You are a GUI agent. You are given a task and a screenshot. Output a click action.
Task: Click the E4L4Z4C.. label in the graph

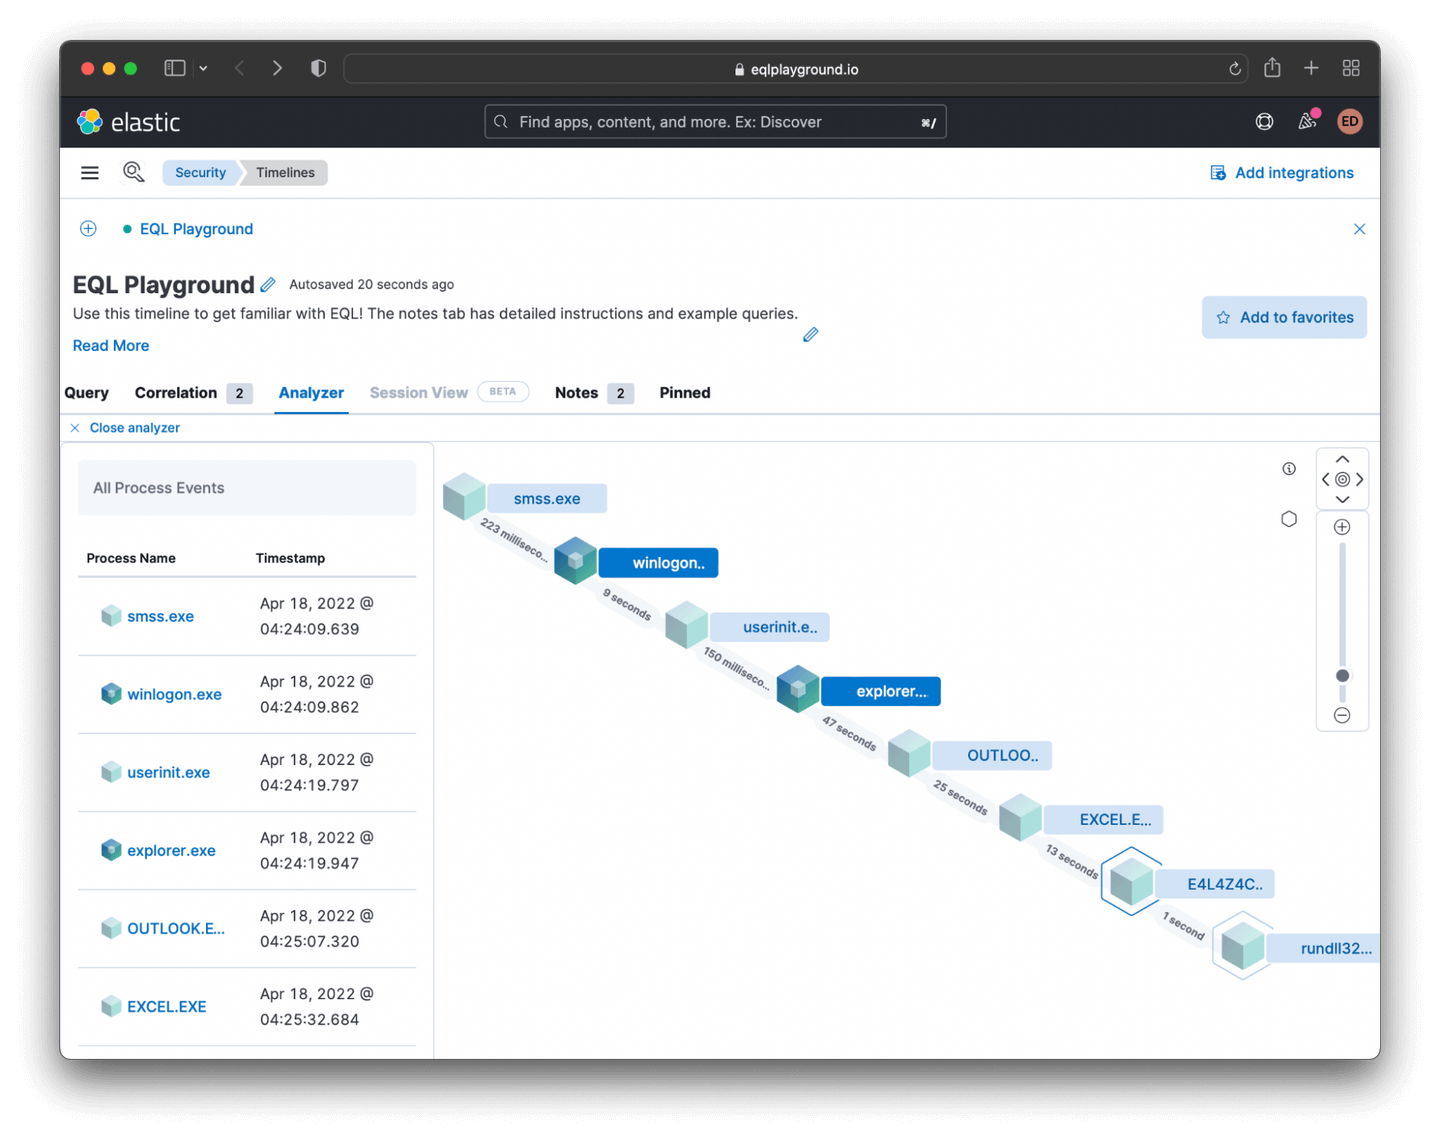[x=1214, y=884]
